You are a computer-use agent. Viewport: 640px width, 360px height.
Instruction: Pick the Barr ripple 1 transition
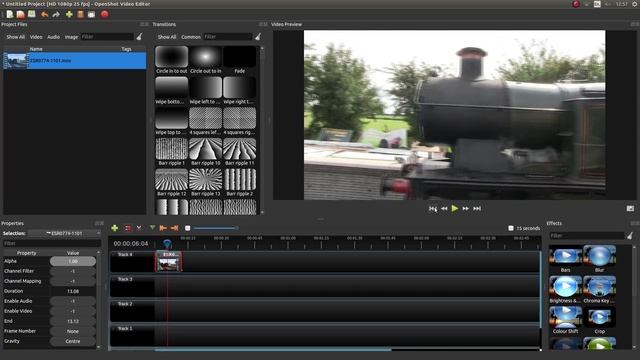coord(171,151)
